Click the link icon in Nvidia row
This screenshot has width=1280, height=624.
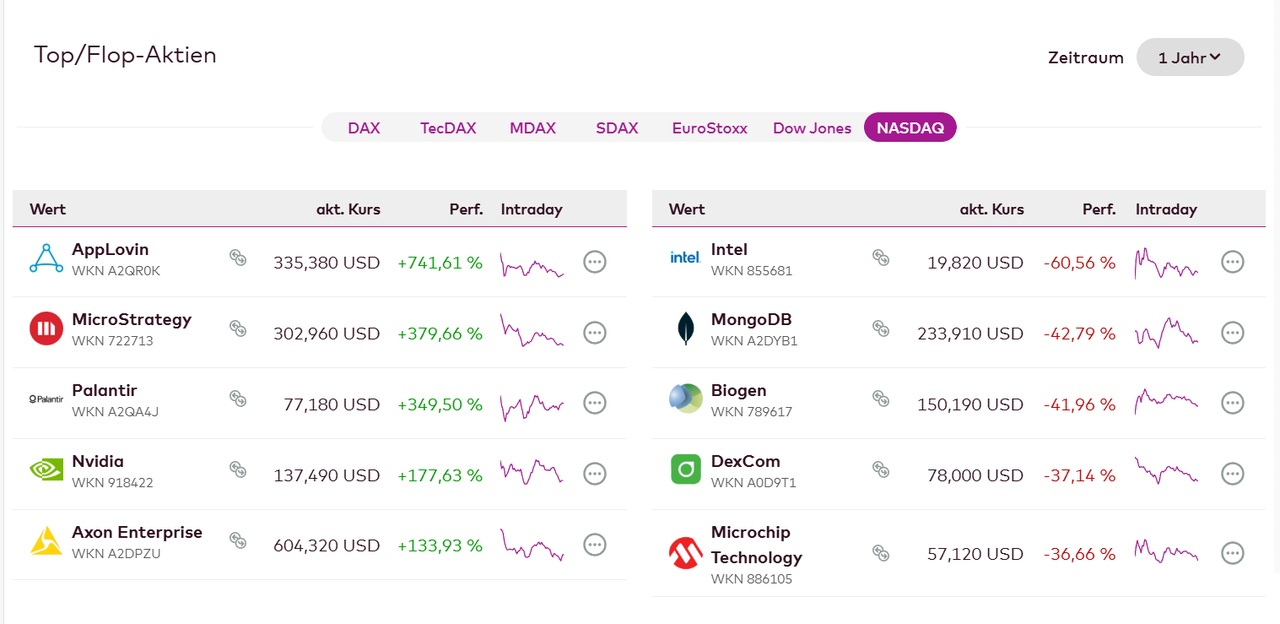(x=238, y=469)
